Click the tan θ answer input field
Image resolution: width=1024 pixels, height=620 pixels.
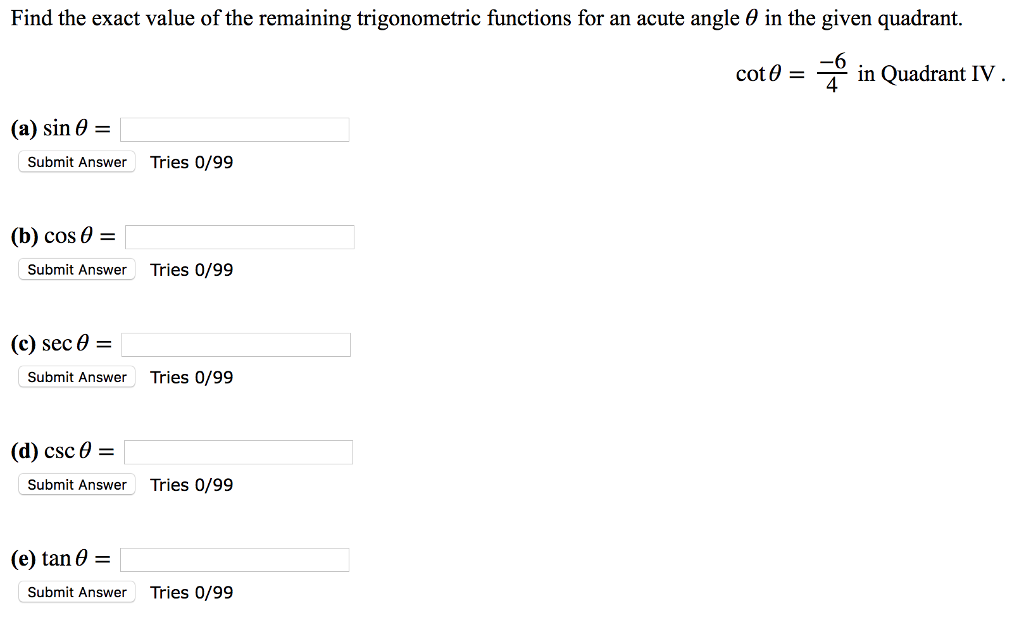click(234, 559)
